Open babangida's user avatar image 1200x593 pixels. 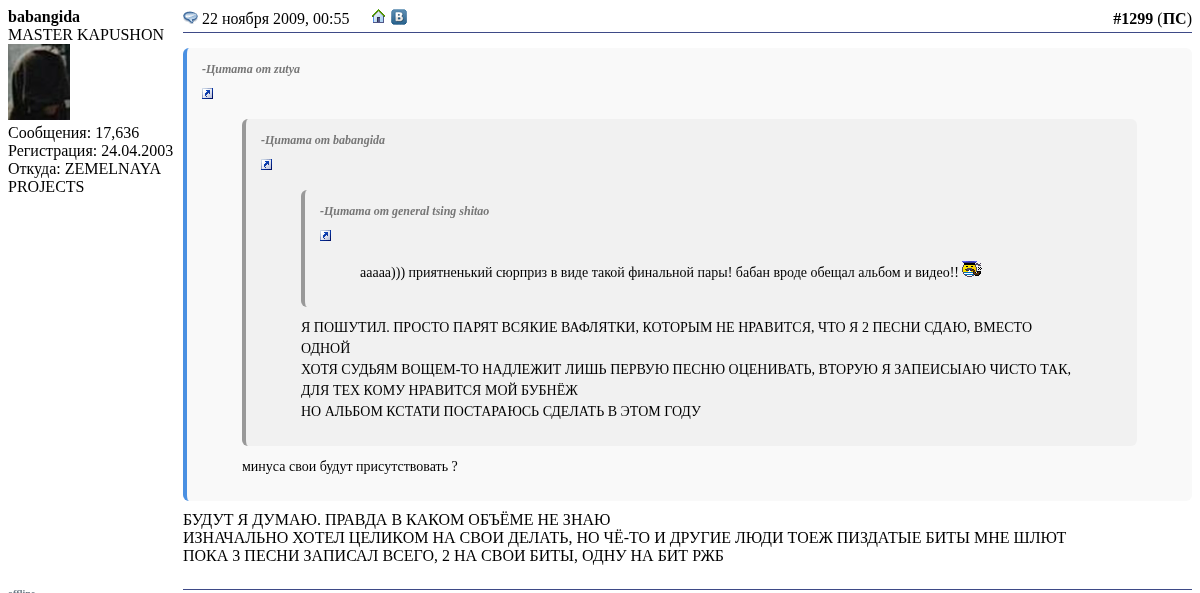(39, 82)
